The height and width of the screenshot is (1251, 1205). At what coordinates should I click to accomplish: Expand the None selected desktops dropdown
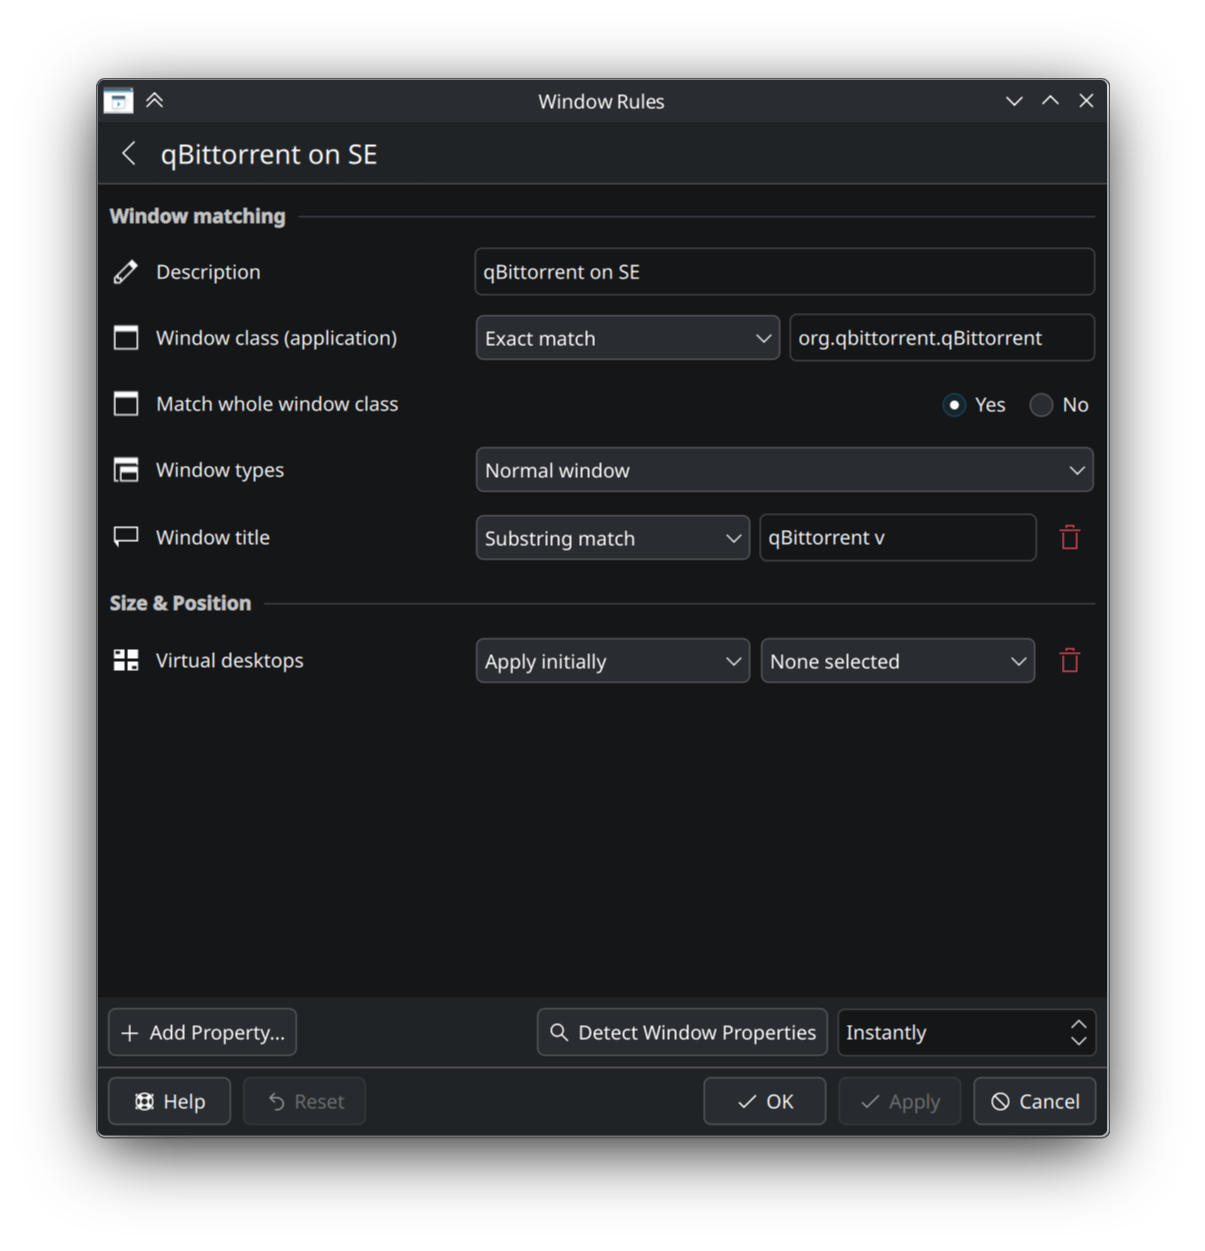(x=897, y=661)
